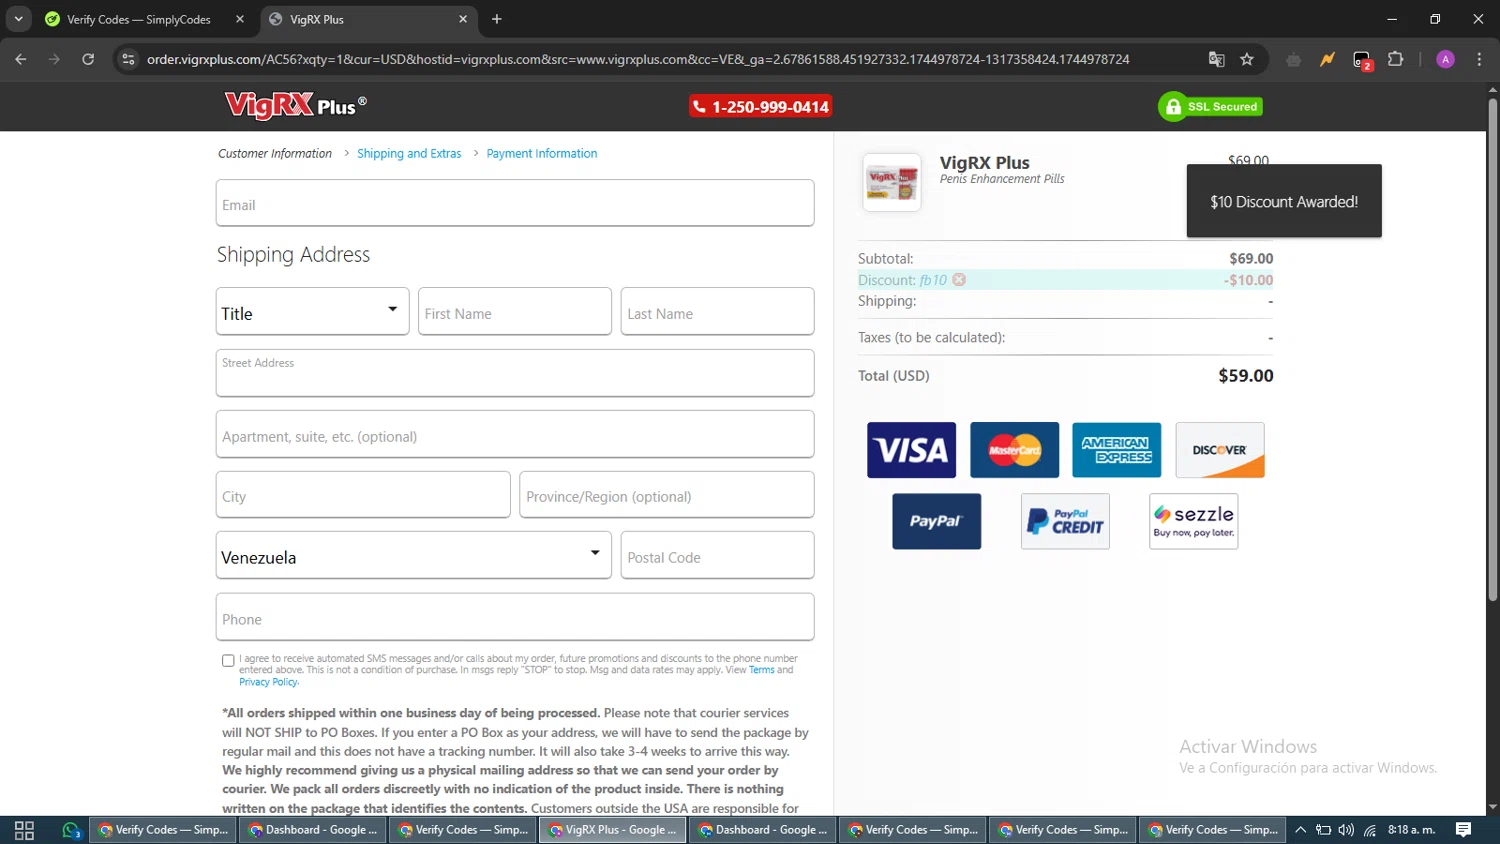Close the Verify Codes SimplyCodes tab
This screenshot has width=1500, height=844.
point(240,19)
